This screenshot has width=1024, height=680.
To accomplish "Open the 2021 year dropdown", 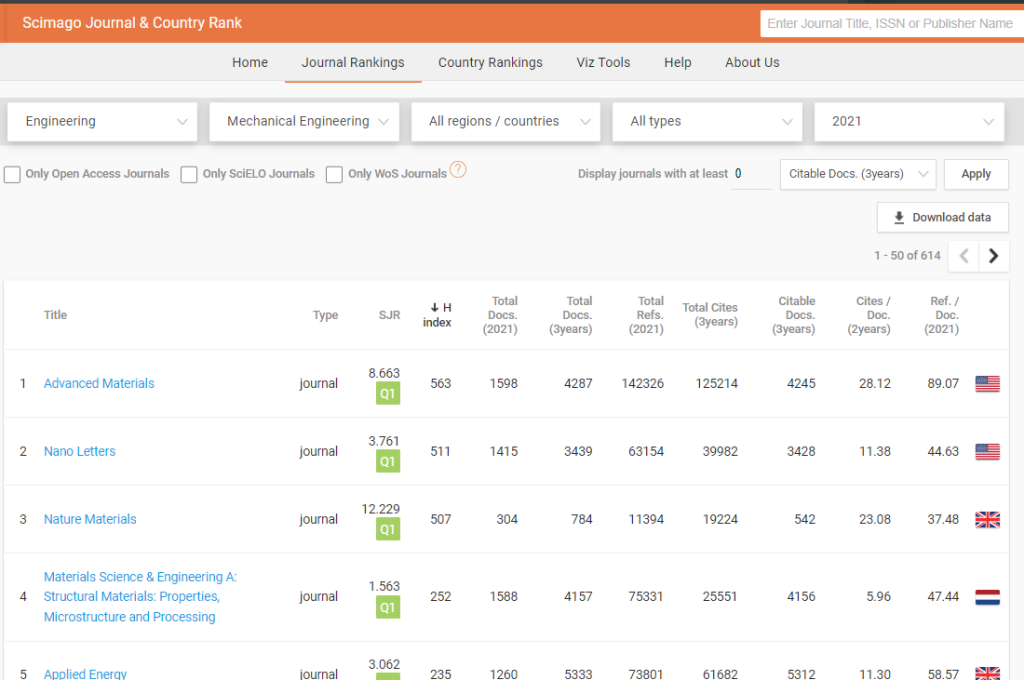I will [x=909, y=121].
